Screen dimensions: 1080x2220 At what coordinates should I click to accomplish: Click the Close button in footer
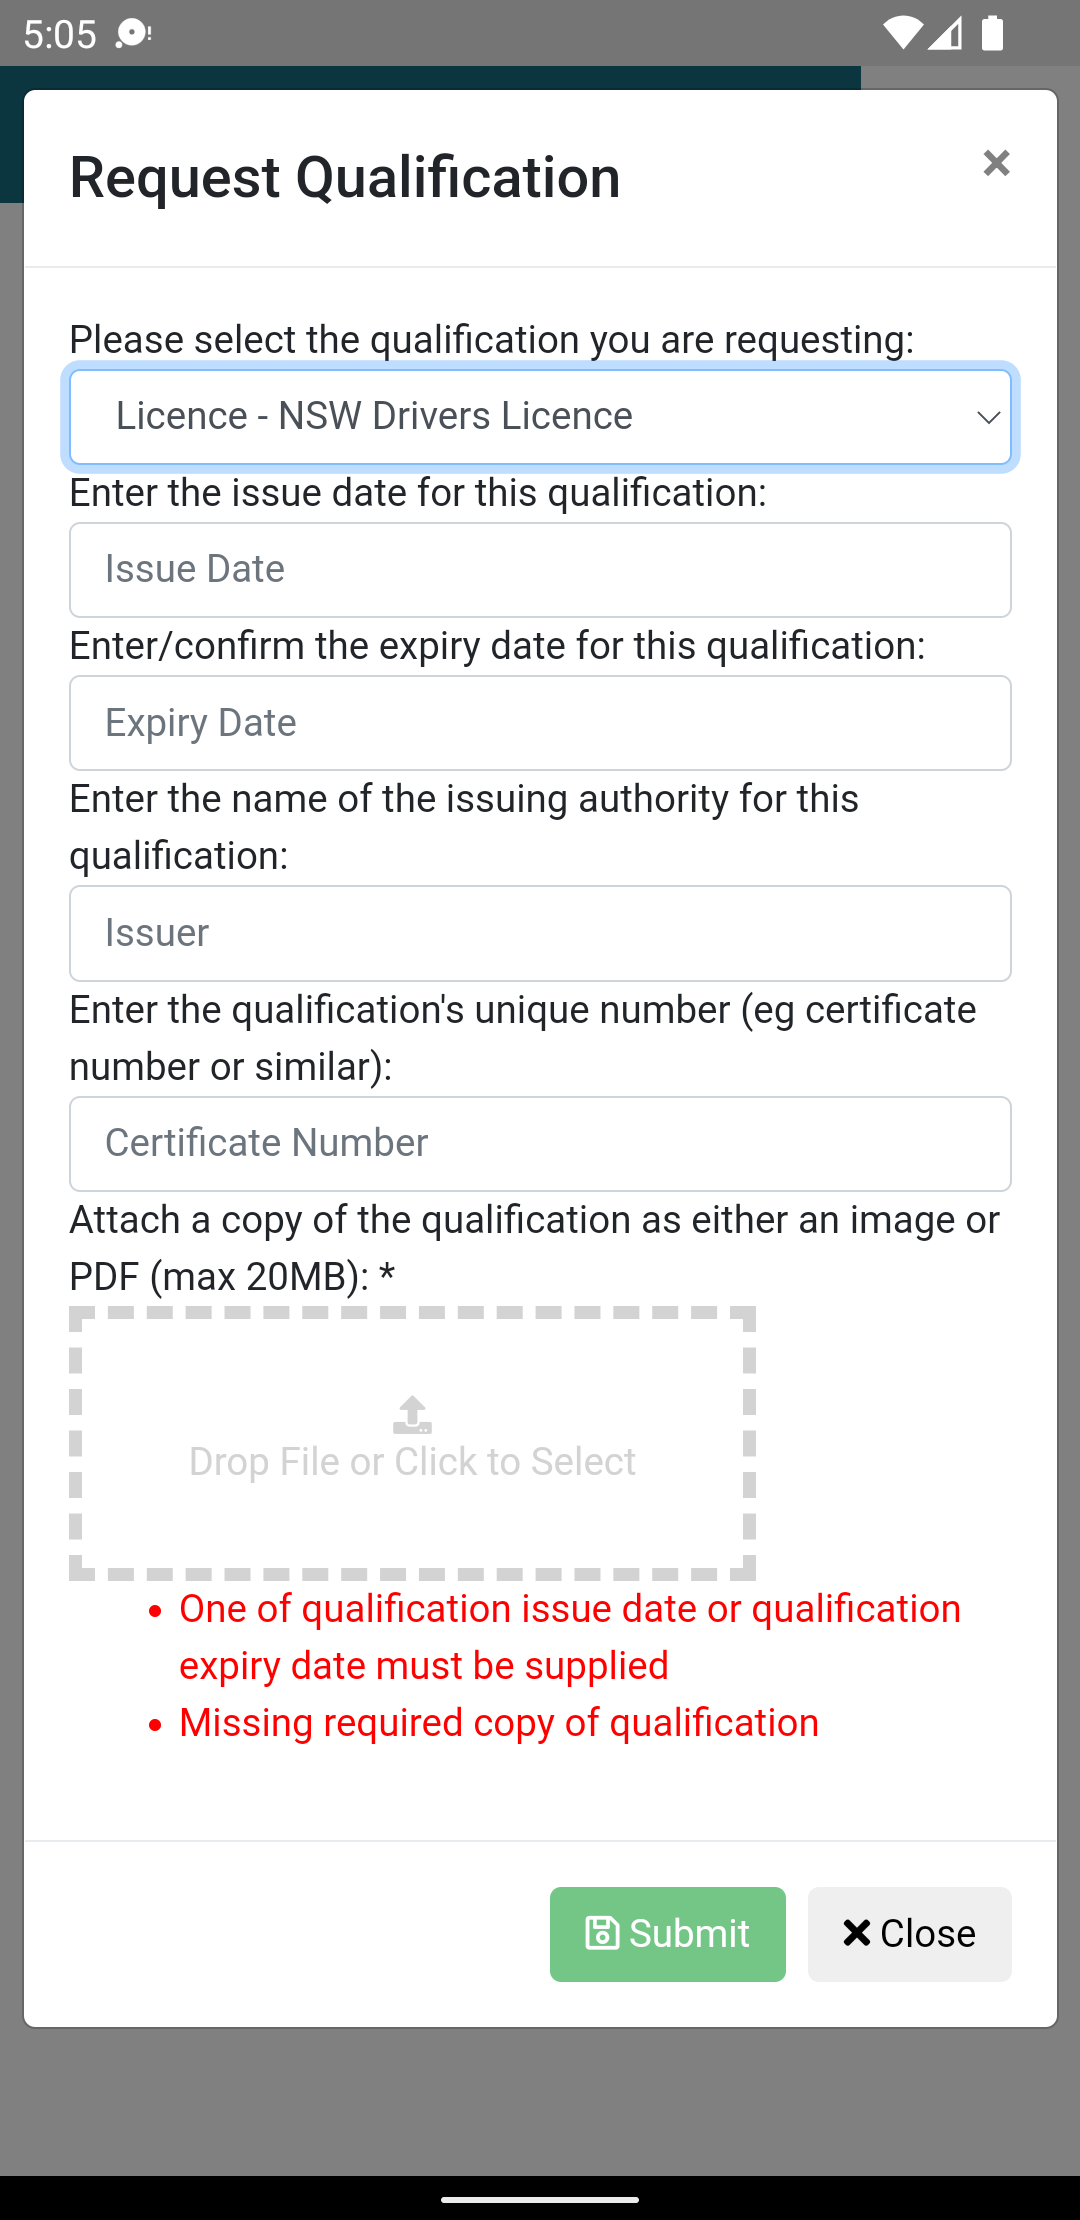tap(910, 1934)
